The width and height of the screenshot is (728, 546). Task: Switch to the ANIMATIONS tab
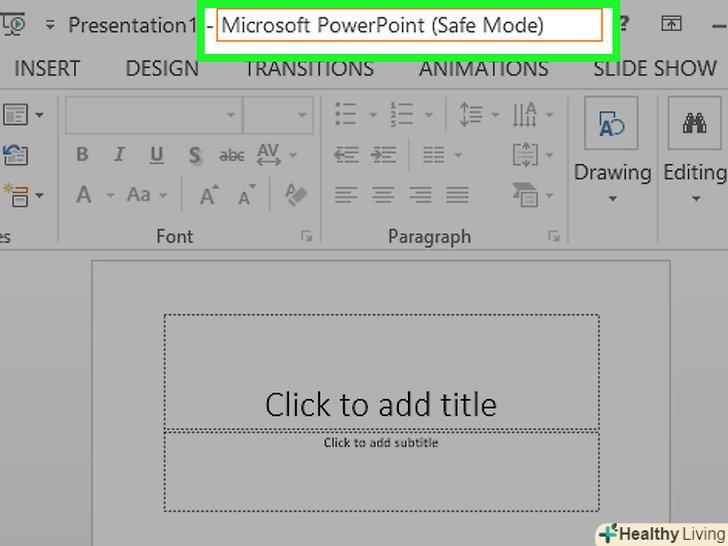click(484, 69)
